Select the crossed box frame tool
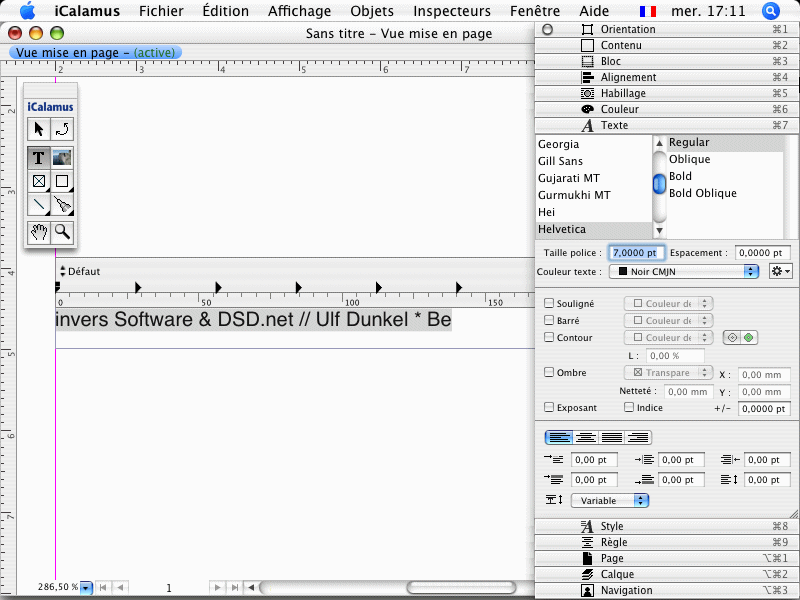Image resolution: width=800 pixels, height=600 pixels. (x=39, y=181)
